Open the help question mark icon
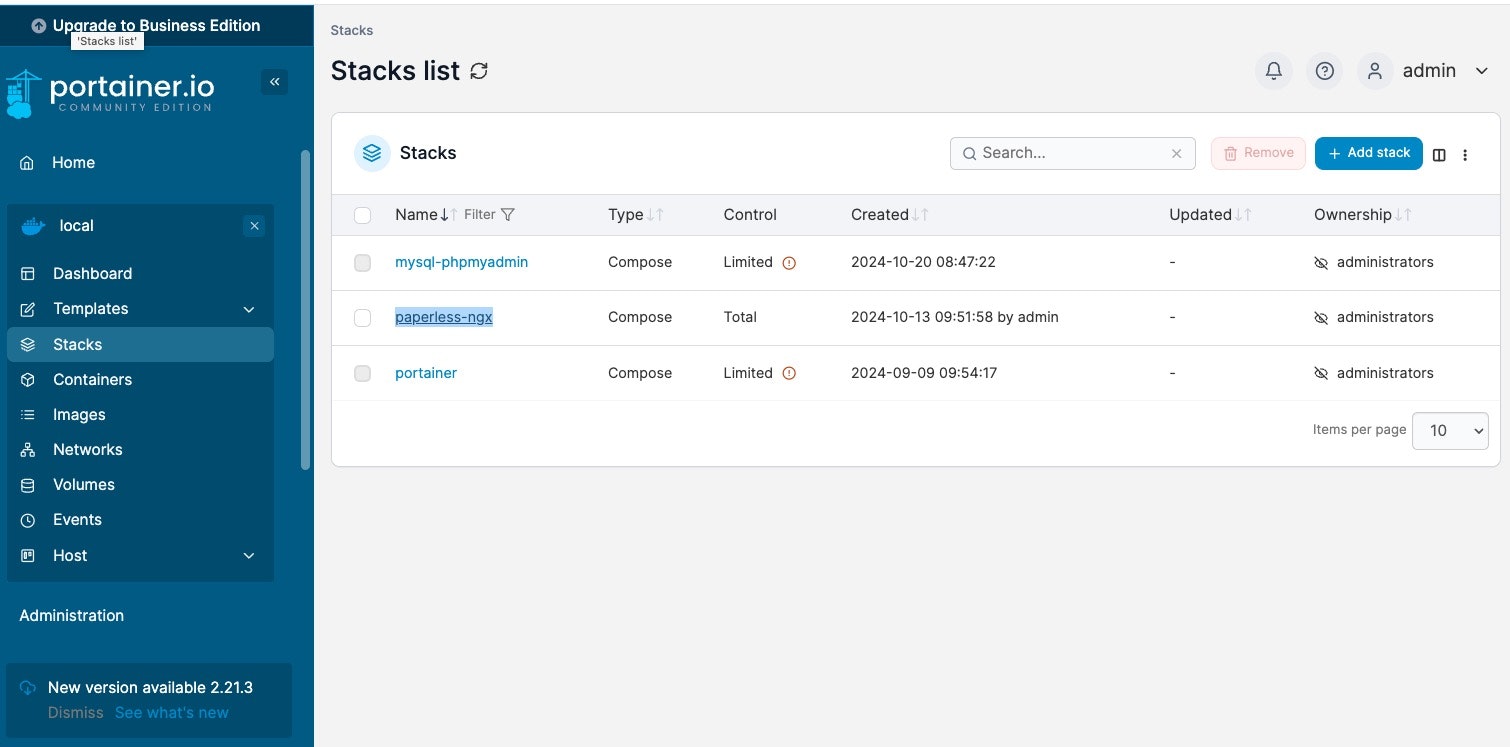1510x747 pixels. click(x=1324, y=71)
